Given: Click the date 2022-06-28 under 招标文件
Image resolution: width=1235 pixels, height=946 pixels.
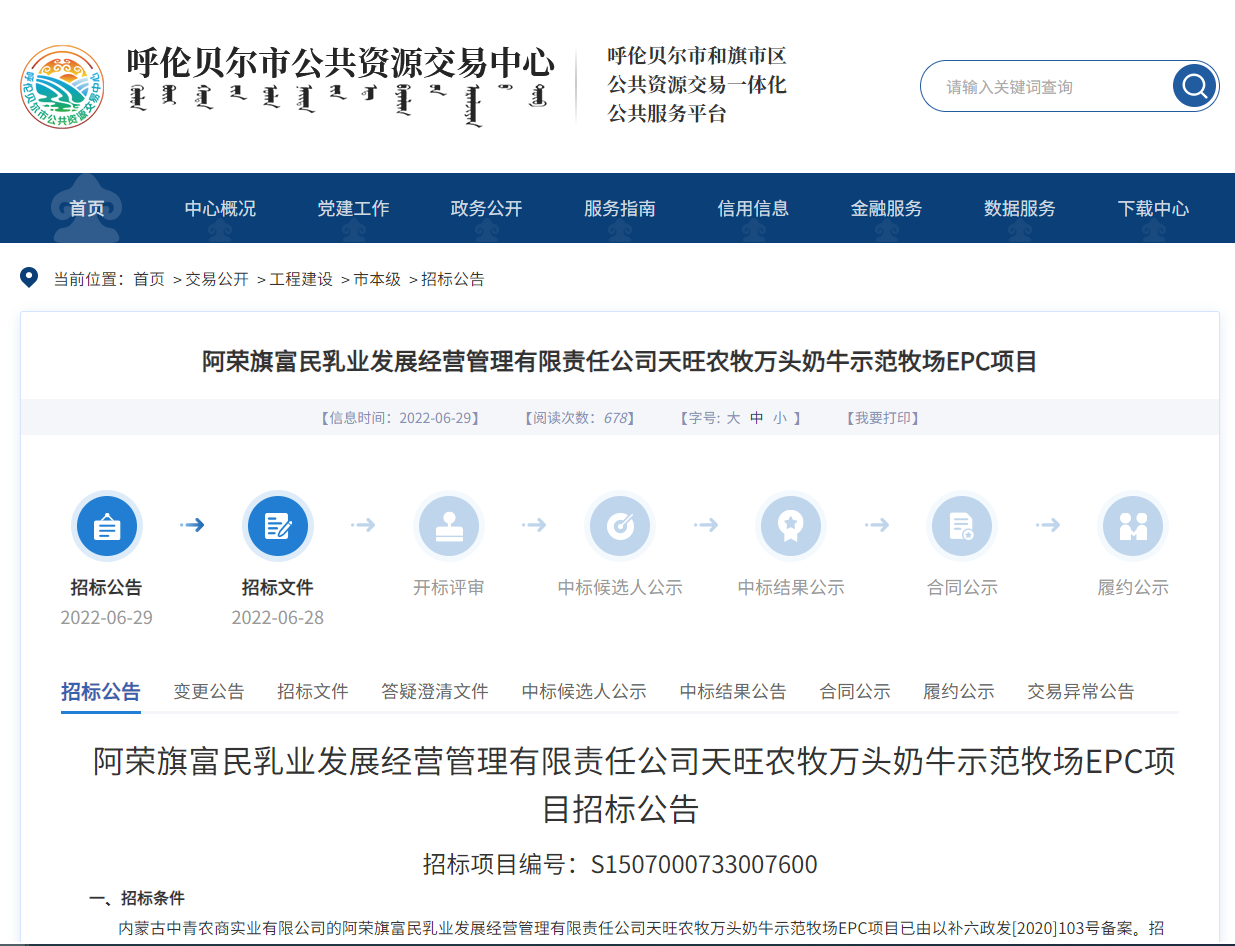Looking at the screenshot, I should pyautogui.click(x=278, y=617).
